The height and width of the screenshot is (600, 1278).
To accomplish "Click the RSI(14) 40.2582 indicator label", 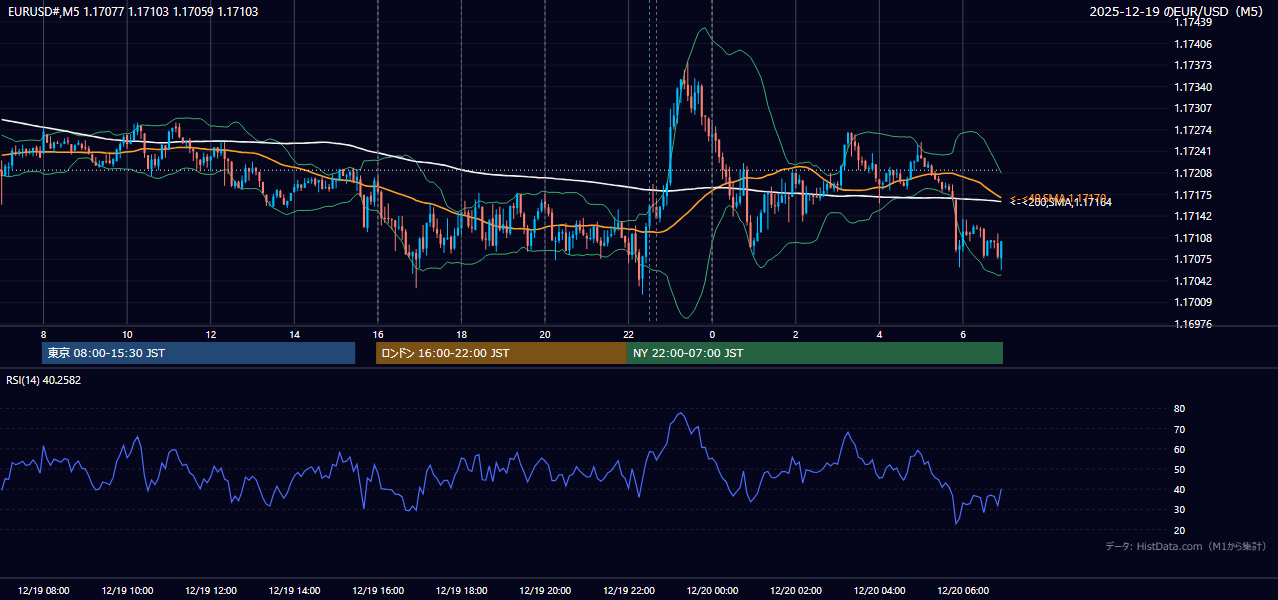I will (x=44, y=380).
